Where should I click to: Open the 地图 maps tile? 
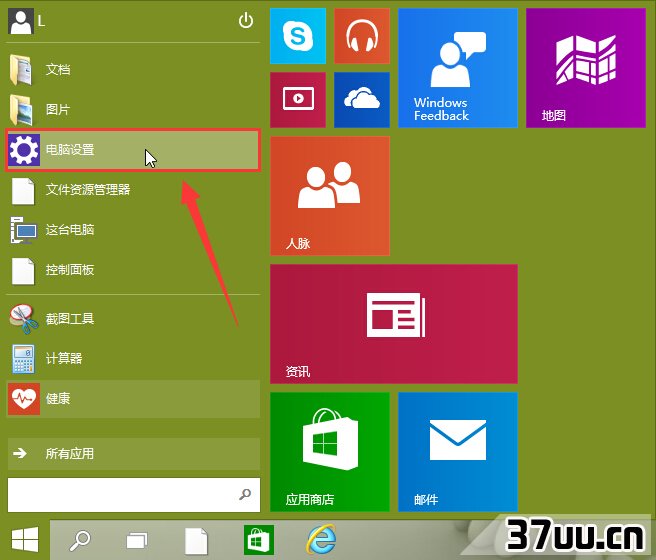tap(586, 68)
